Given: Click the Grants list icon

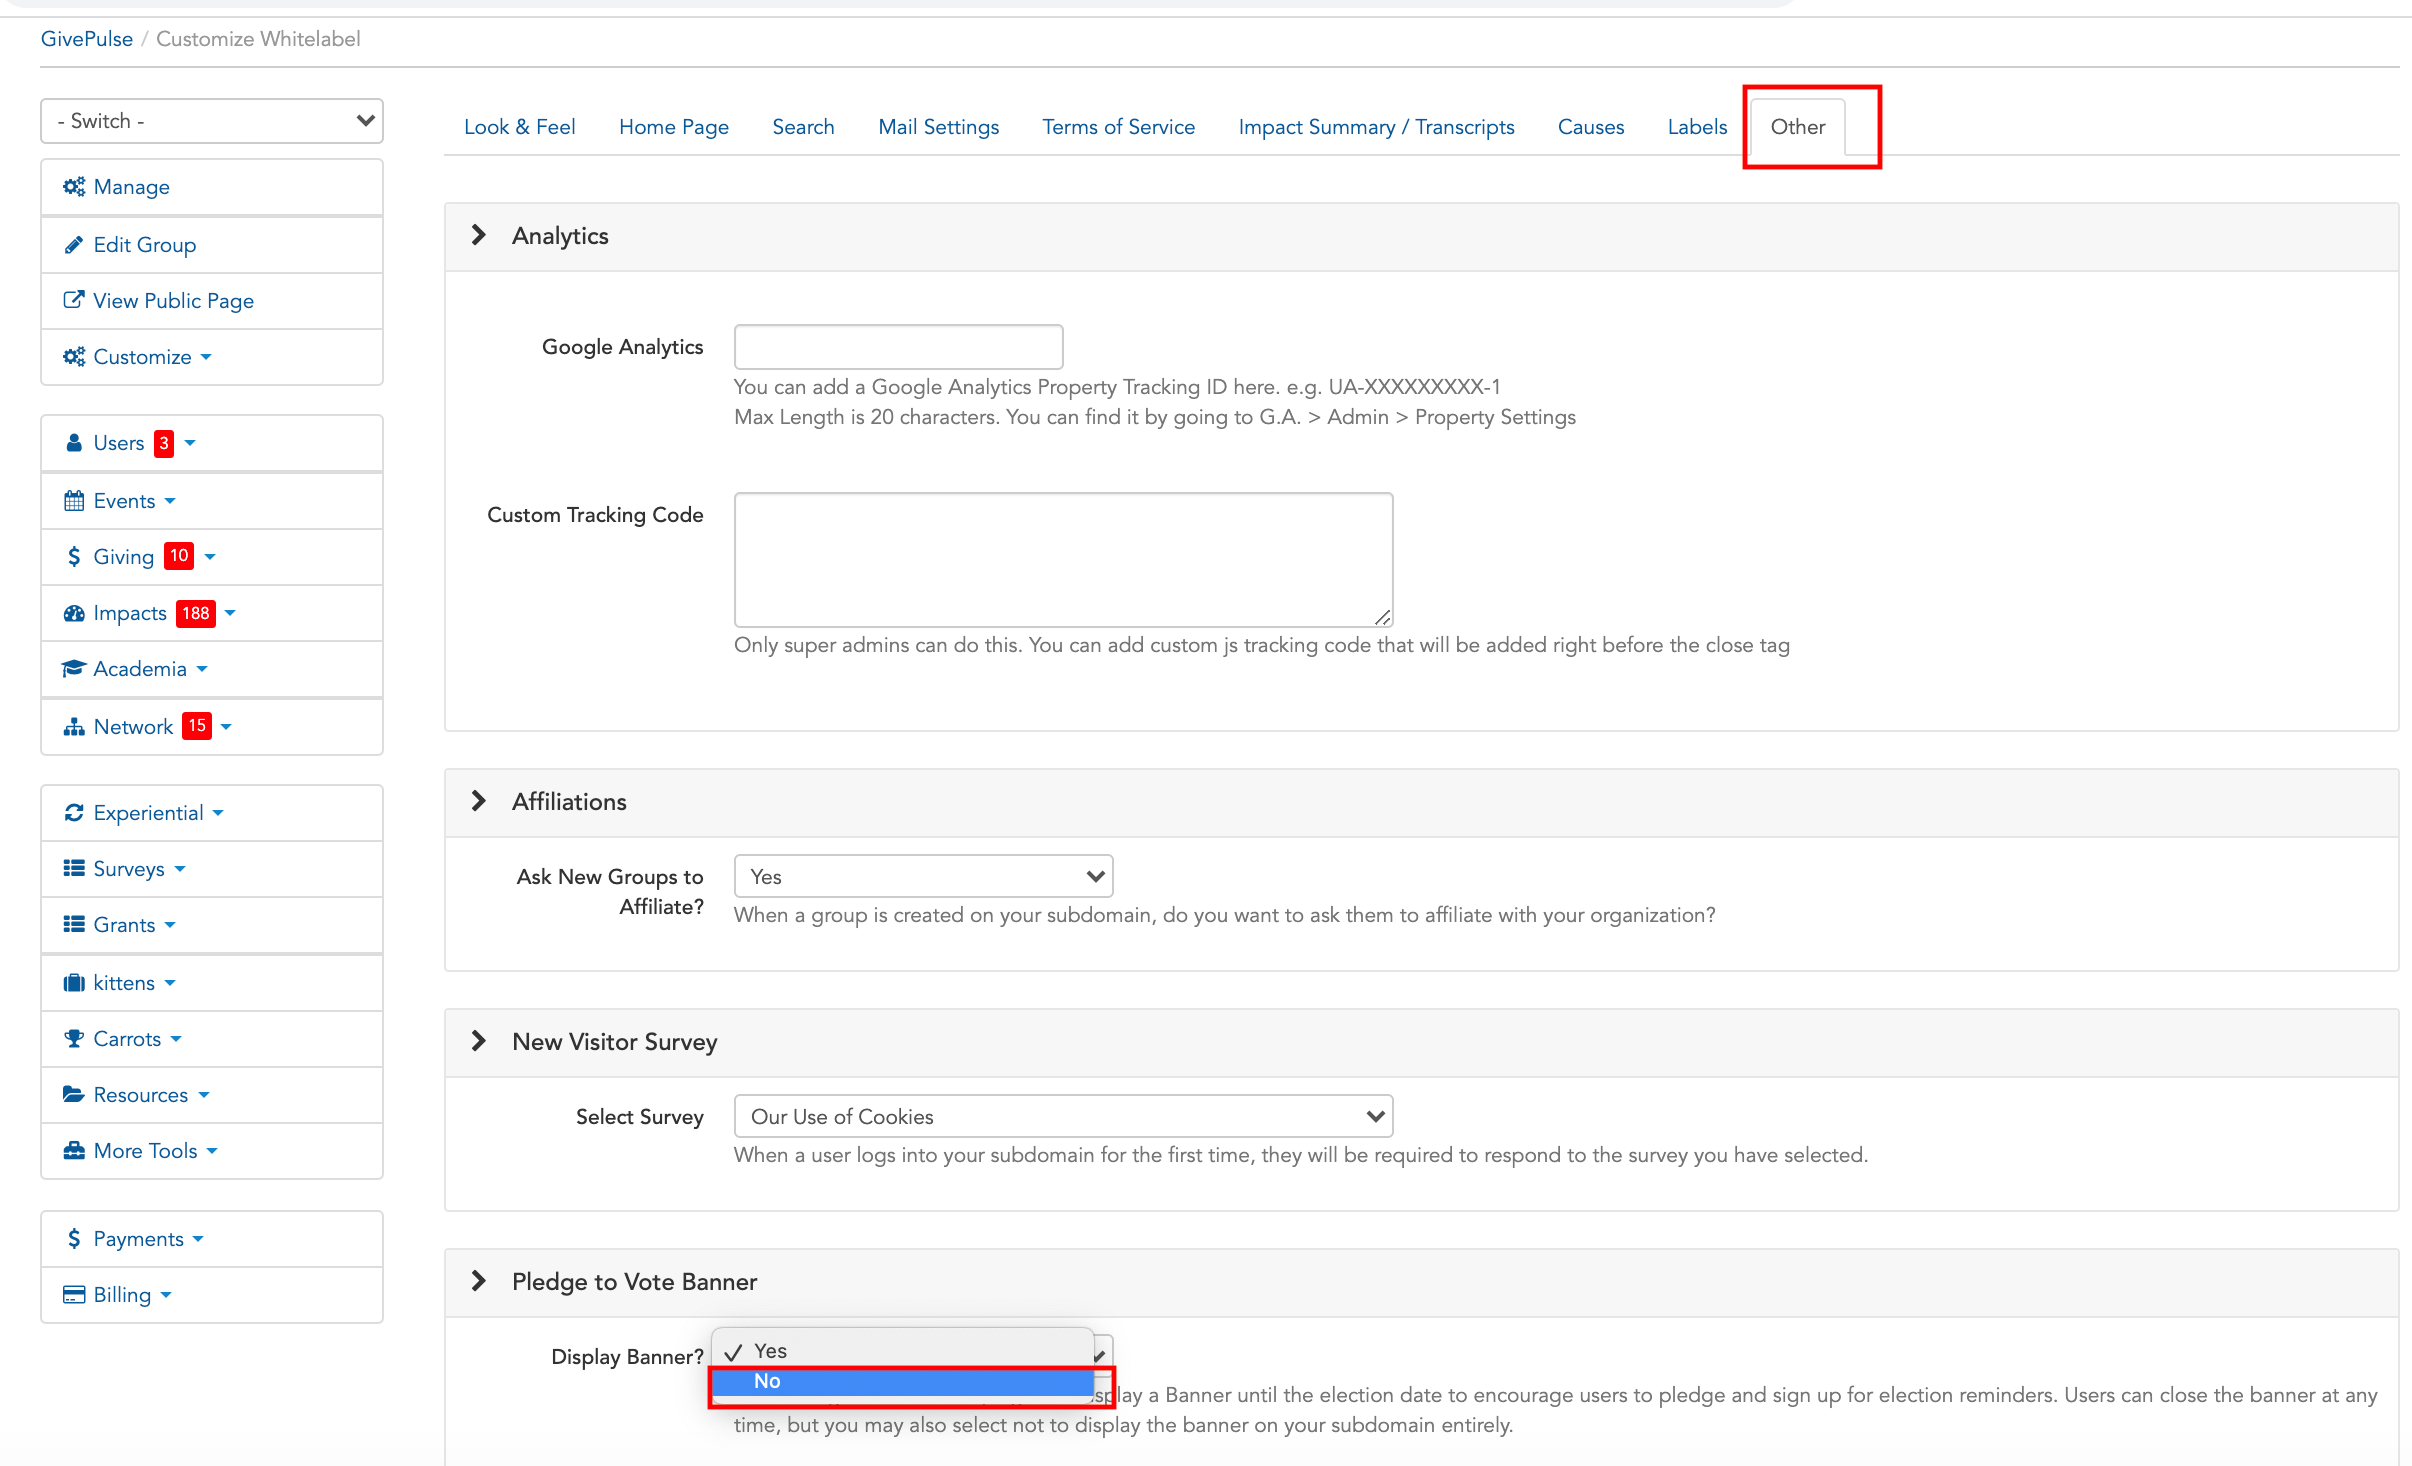Looking at the screenshot, I should [x=74, y=925].
